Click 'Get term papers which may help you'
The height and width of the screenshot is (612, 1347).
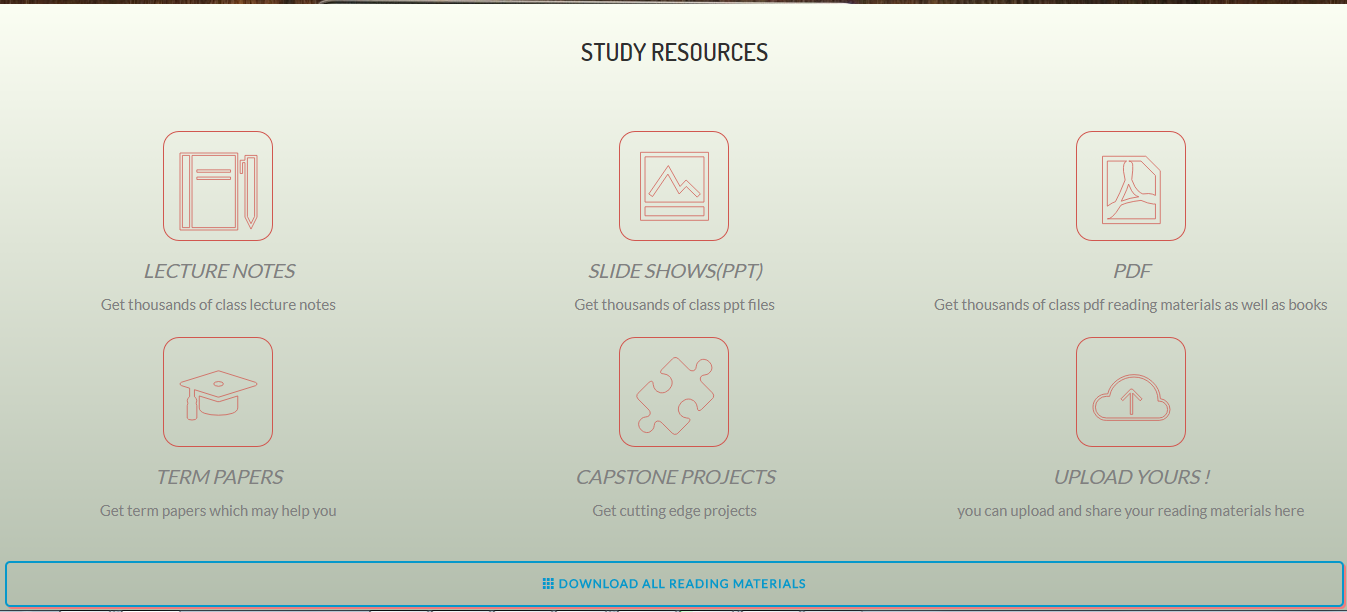(218, 511)
